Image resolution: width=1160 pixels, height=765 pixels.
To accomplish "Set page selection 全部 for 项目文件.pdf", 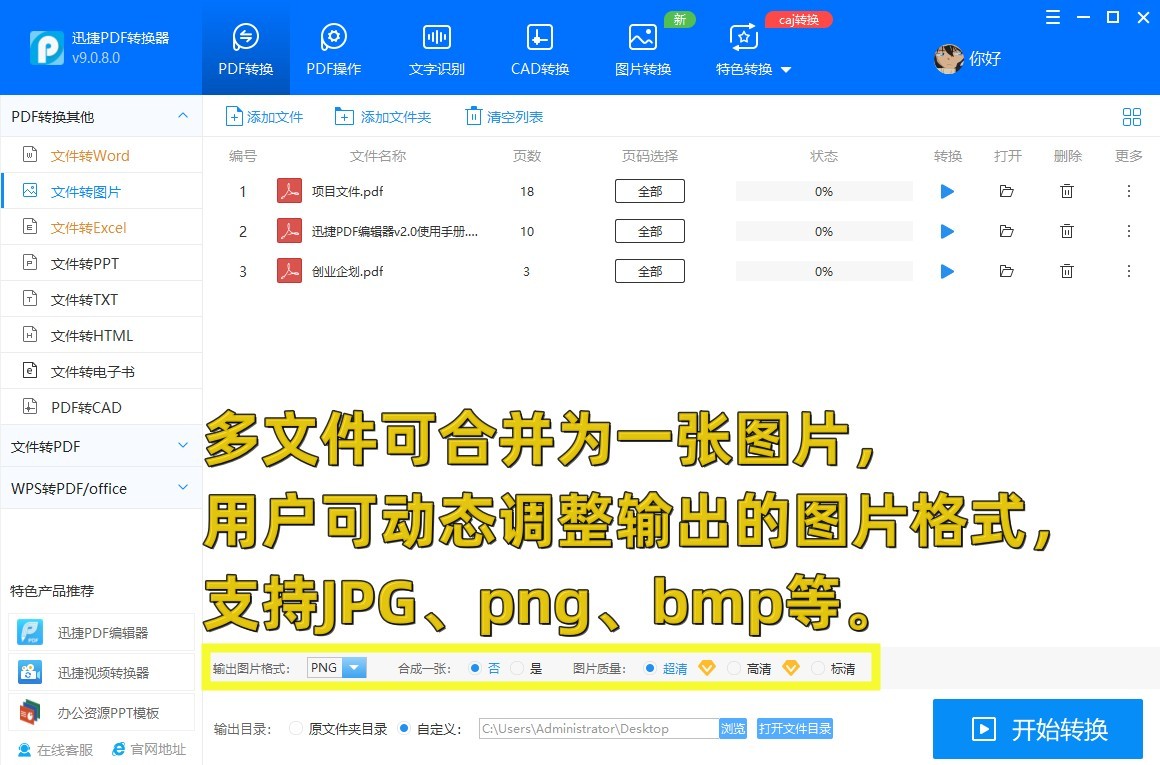I will (650, 192).
